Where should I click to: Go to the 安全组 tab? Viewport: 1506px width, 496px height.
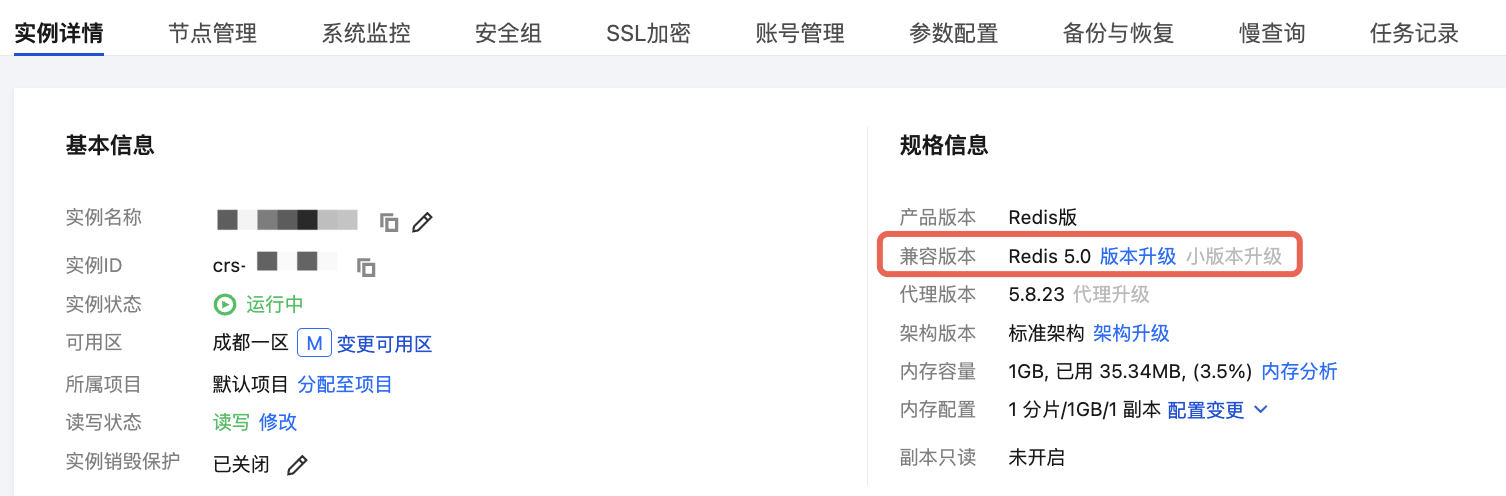tap(508, 33)
